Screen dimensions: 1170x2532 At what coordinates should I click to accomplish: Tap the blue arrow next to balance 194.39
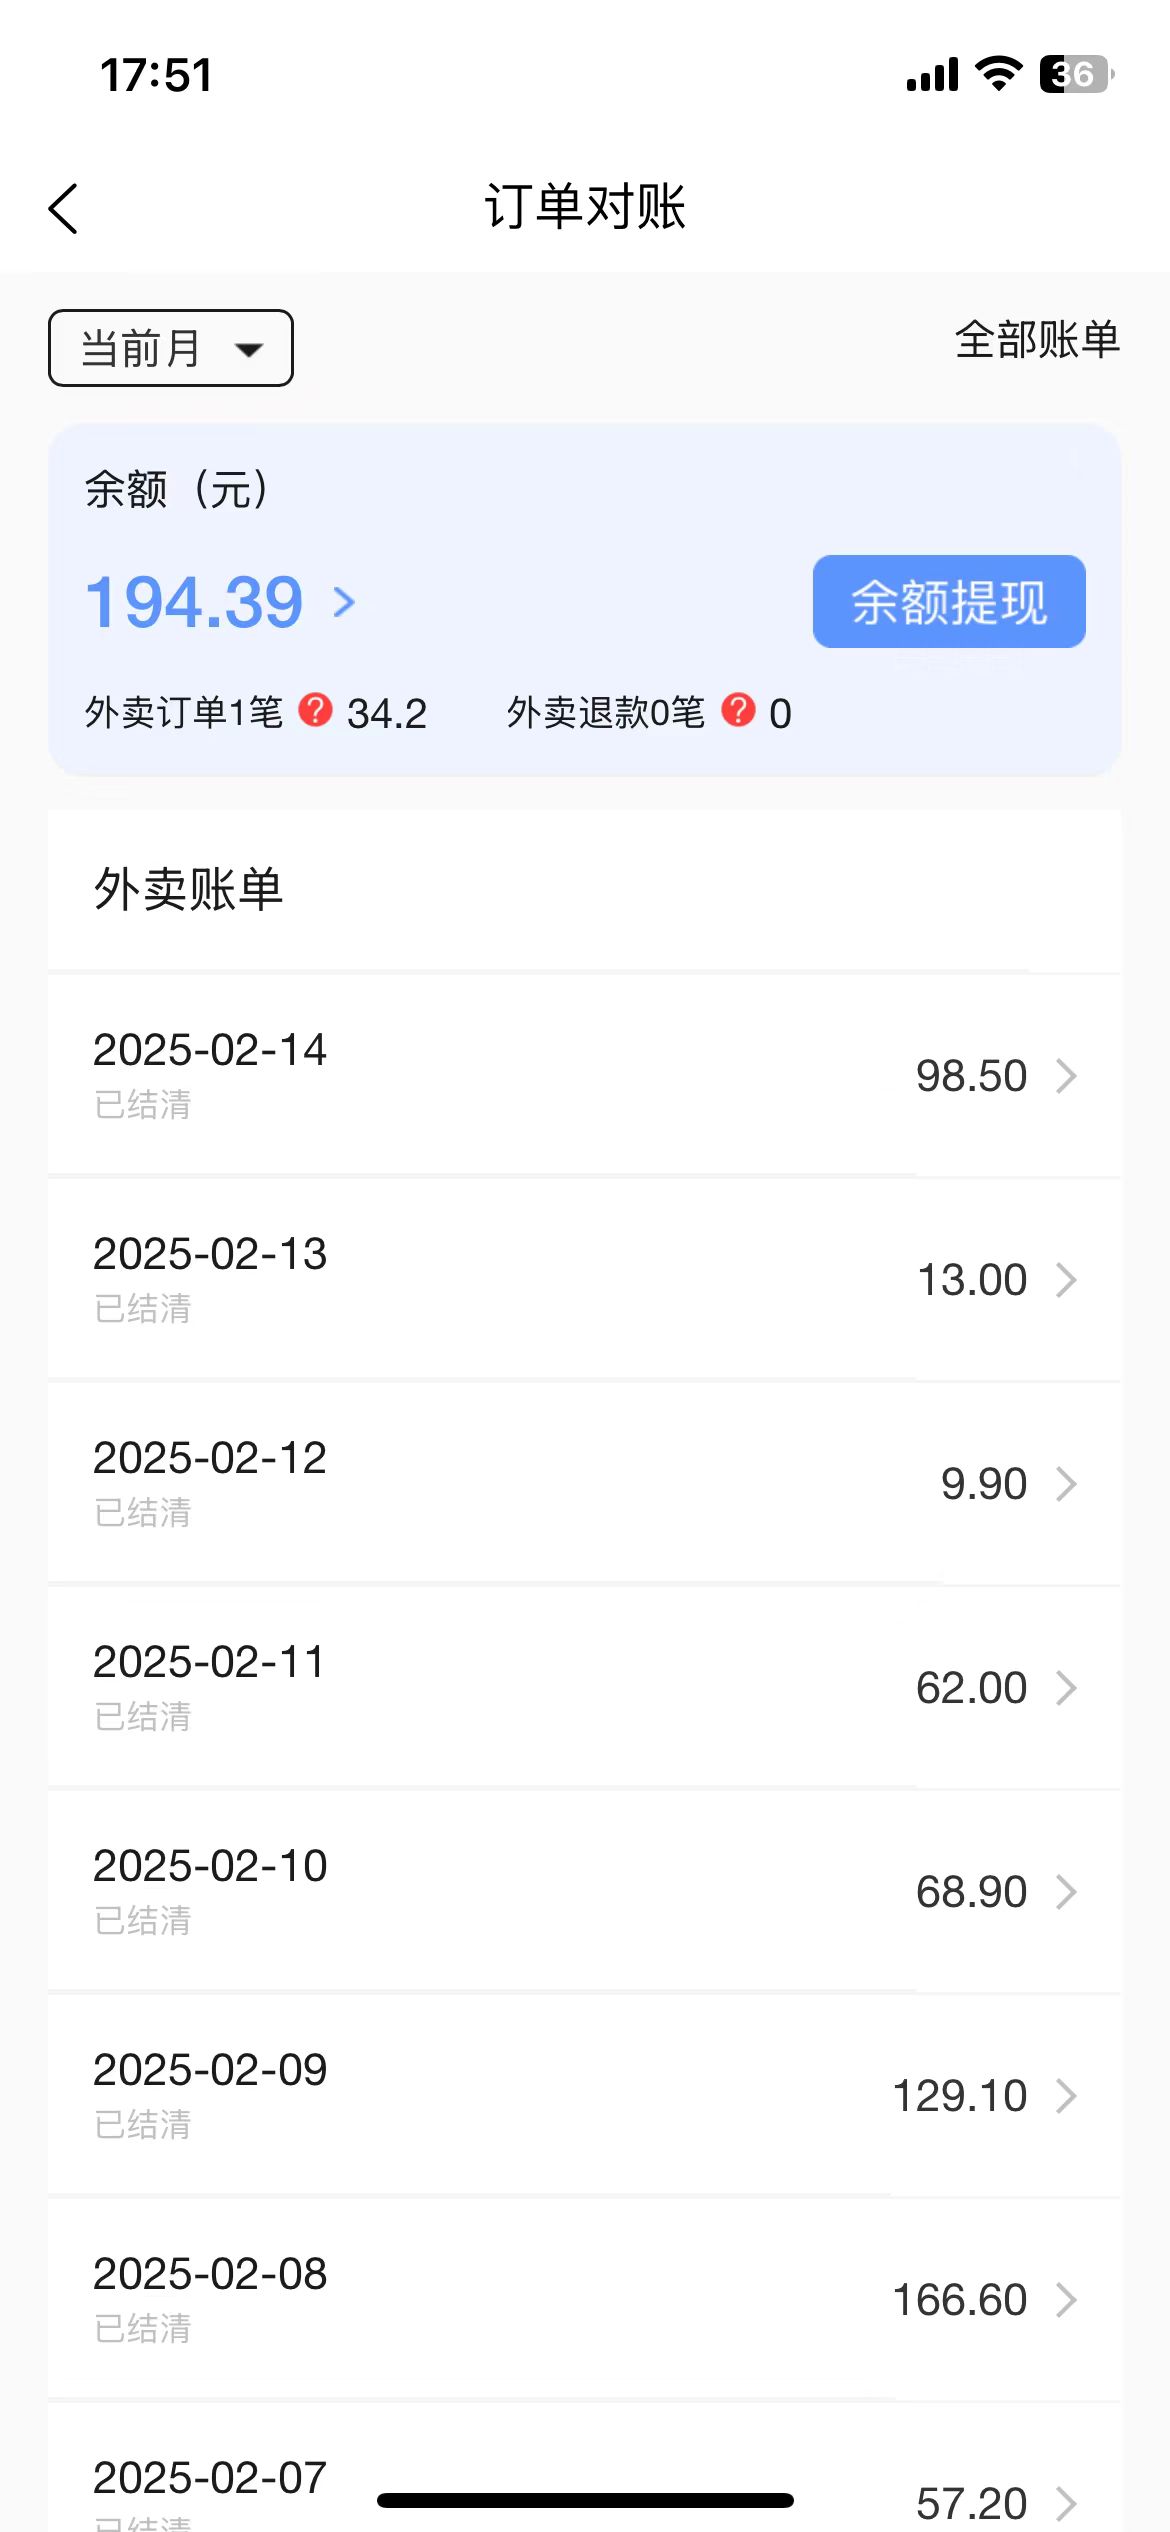344,602
